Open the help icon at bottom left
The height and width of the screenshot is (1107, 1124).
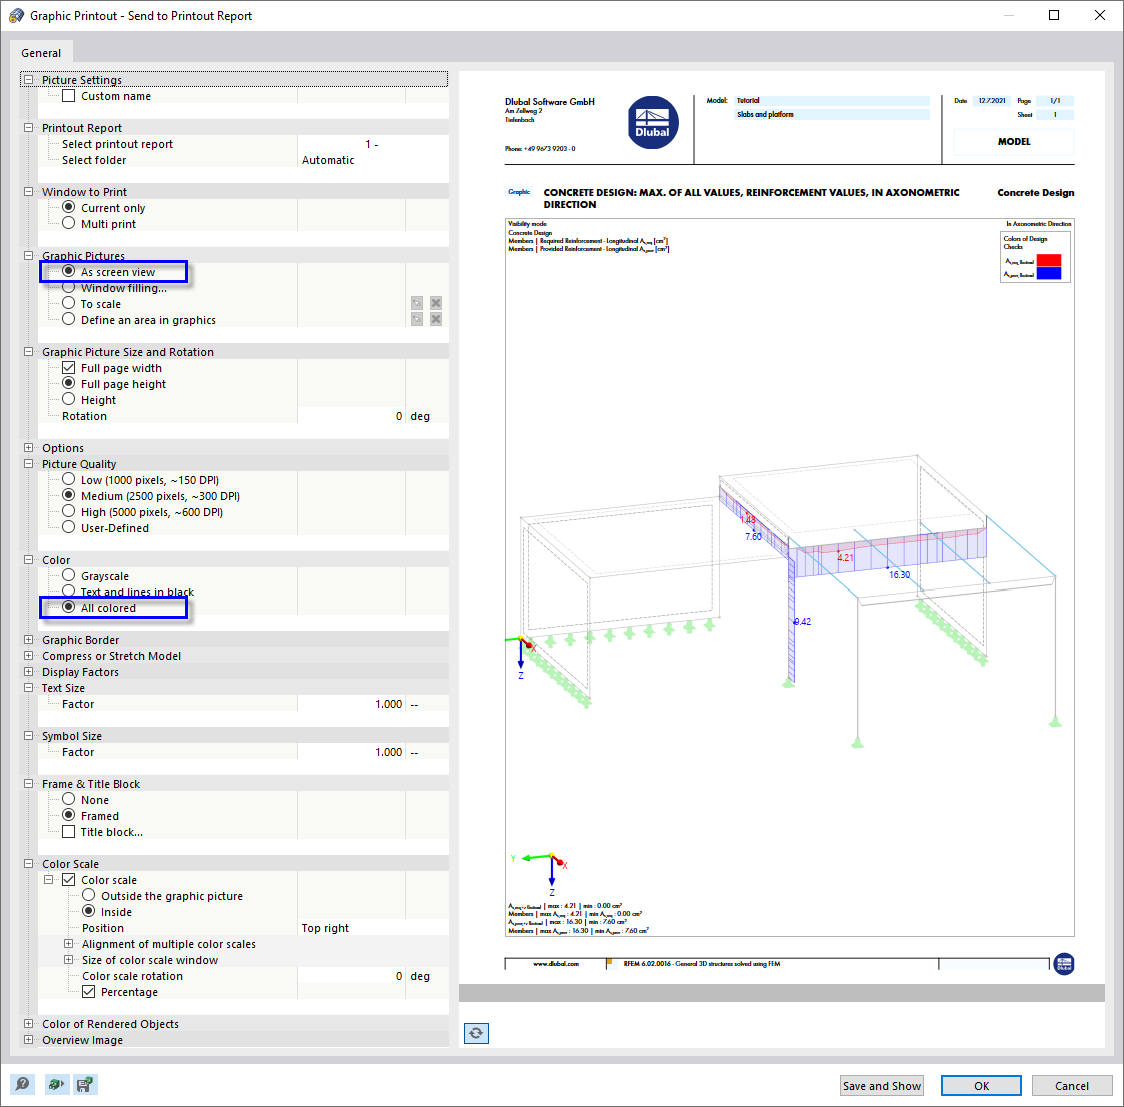(22, 1083)
